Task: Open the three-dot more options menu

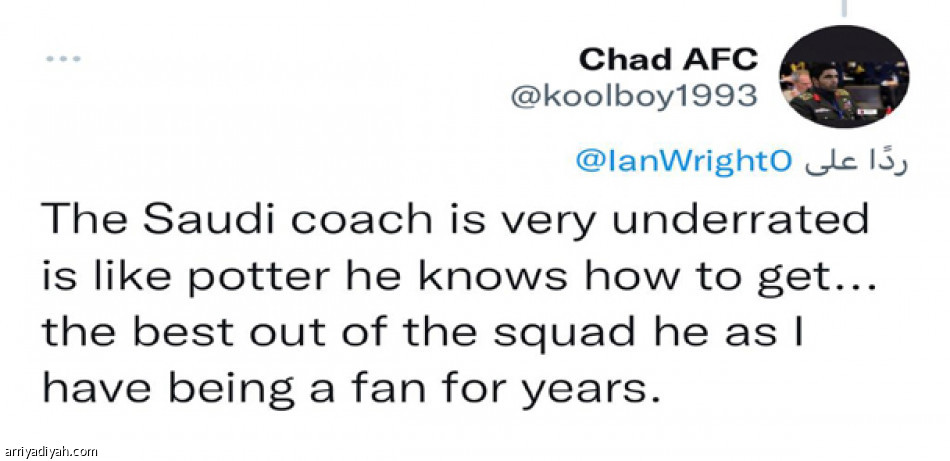Action: [62, 60]
